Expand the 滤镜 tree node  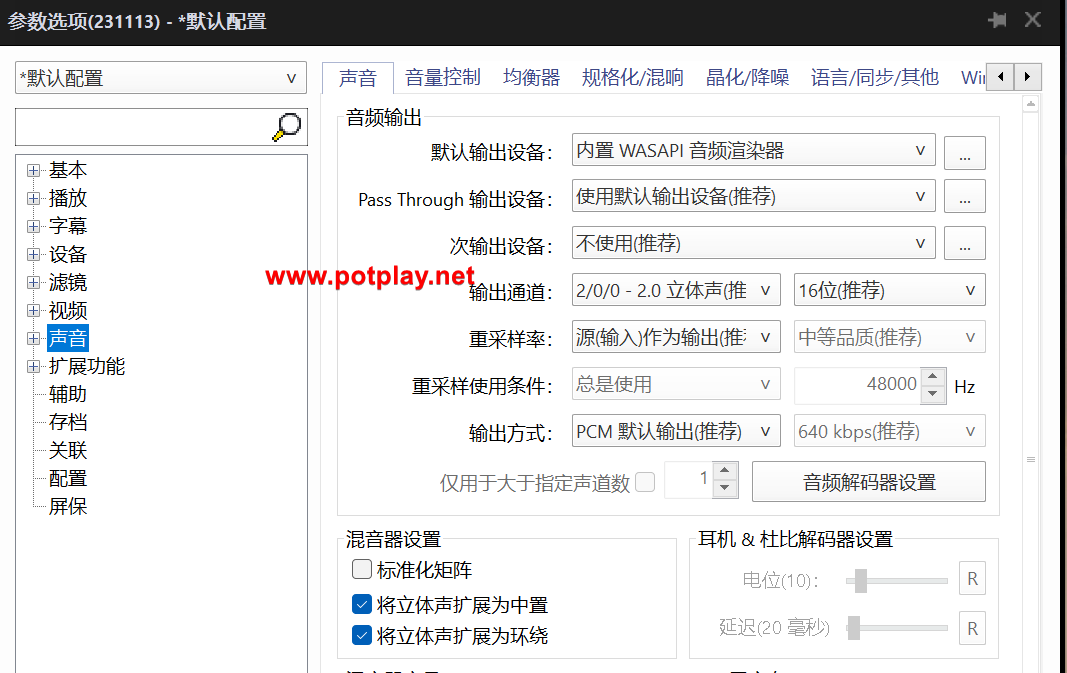33,282
